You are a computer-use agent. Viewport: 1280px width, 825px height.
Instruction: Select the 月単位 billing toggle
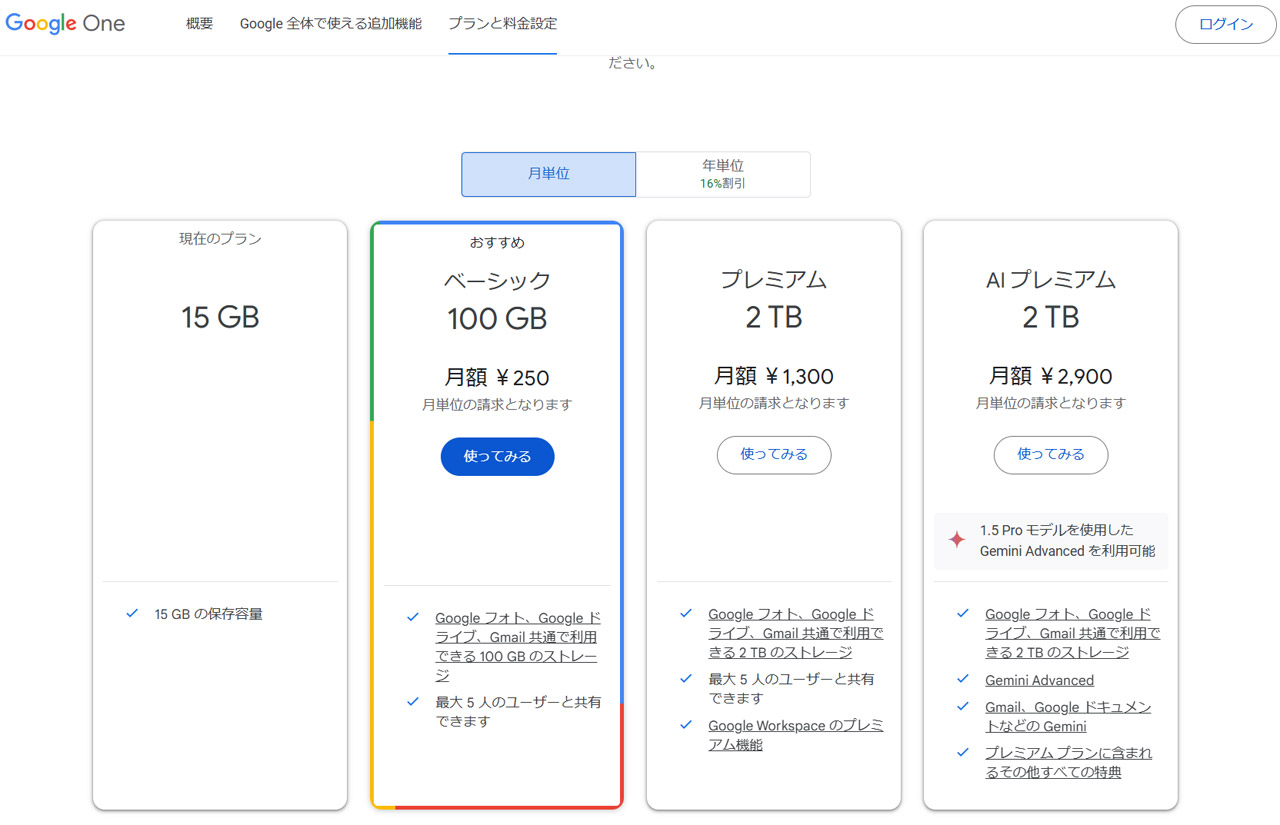(548, 174)
